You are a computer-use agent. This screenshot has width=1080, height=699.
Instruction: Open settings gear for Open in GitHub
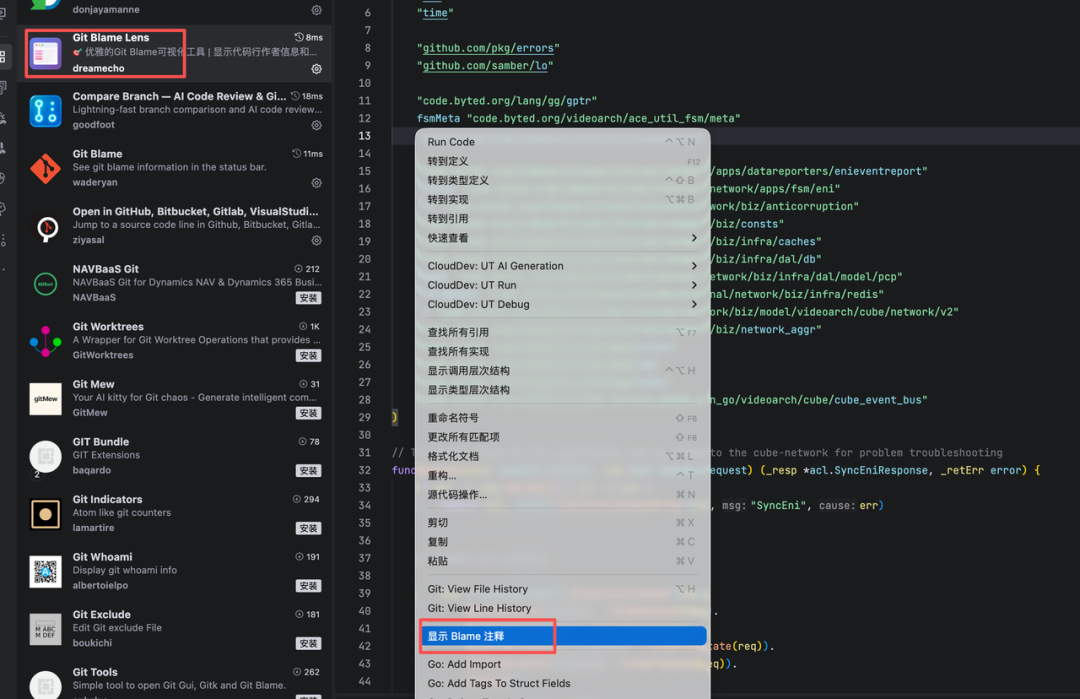pyautogui.click(x=316, y=240)
